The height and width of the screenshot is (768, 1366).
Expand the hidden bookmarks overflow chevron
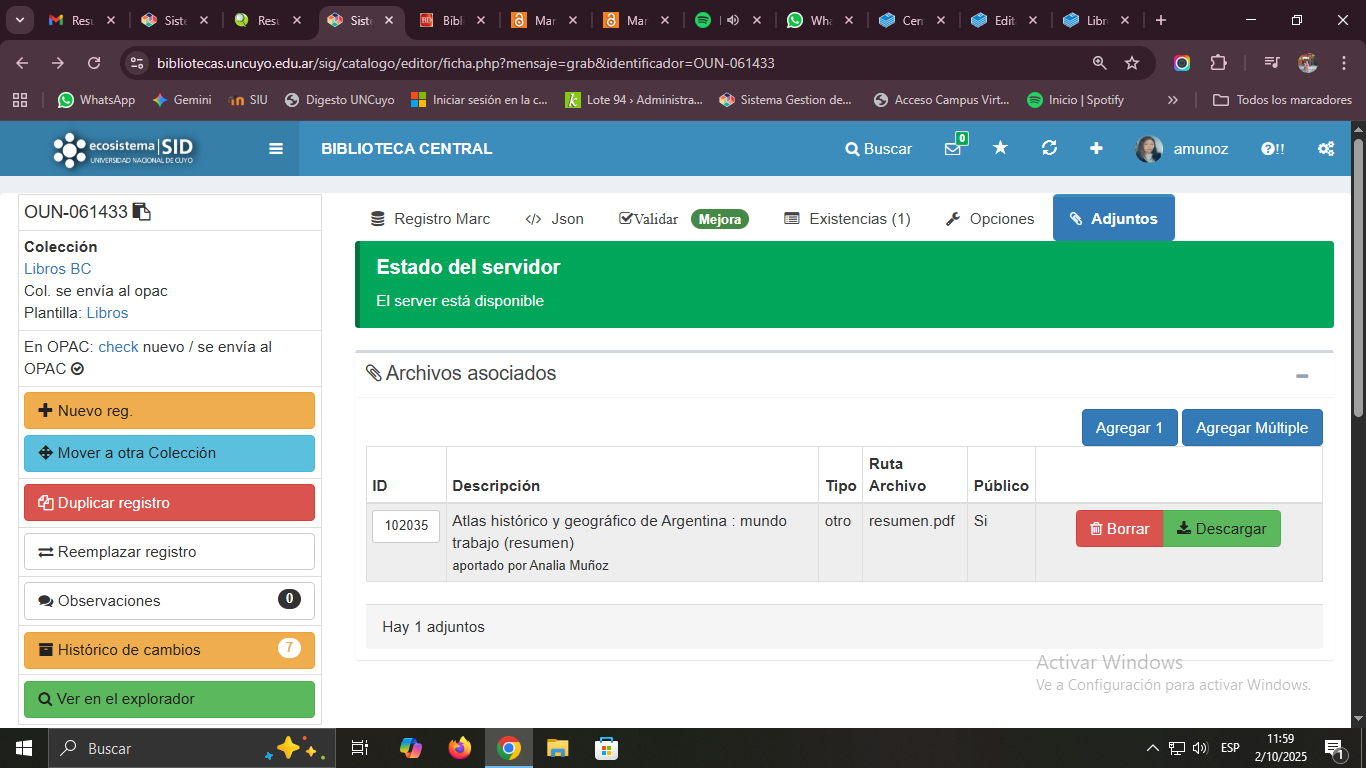[x=1173, y=100]
